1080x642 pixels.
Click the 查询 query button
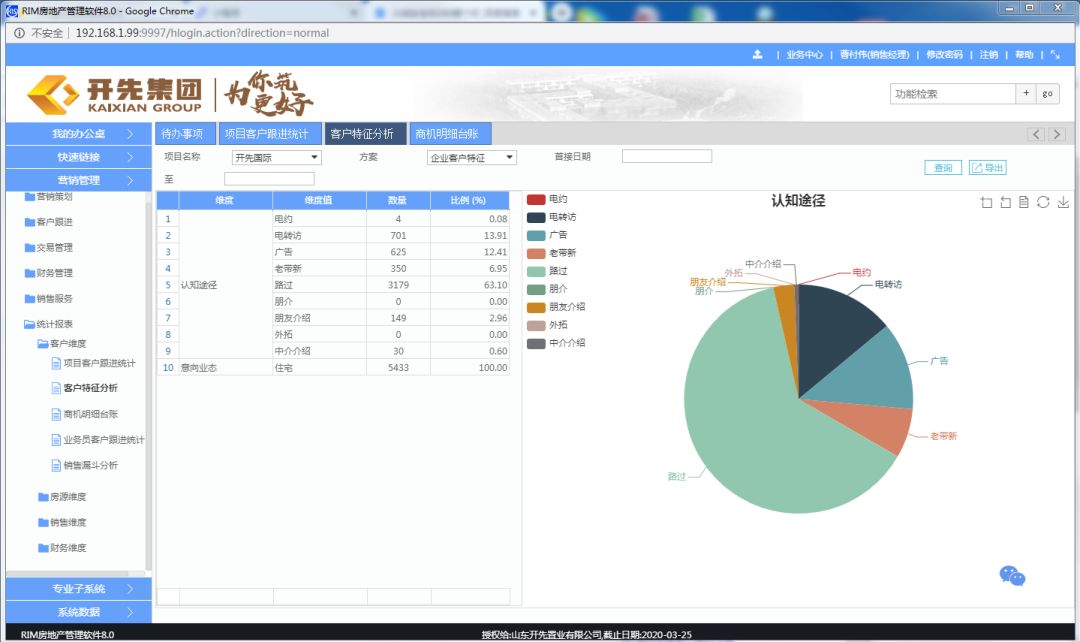[942, 168]
